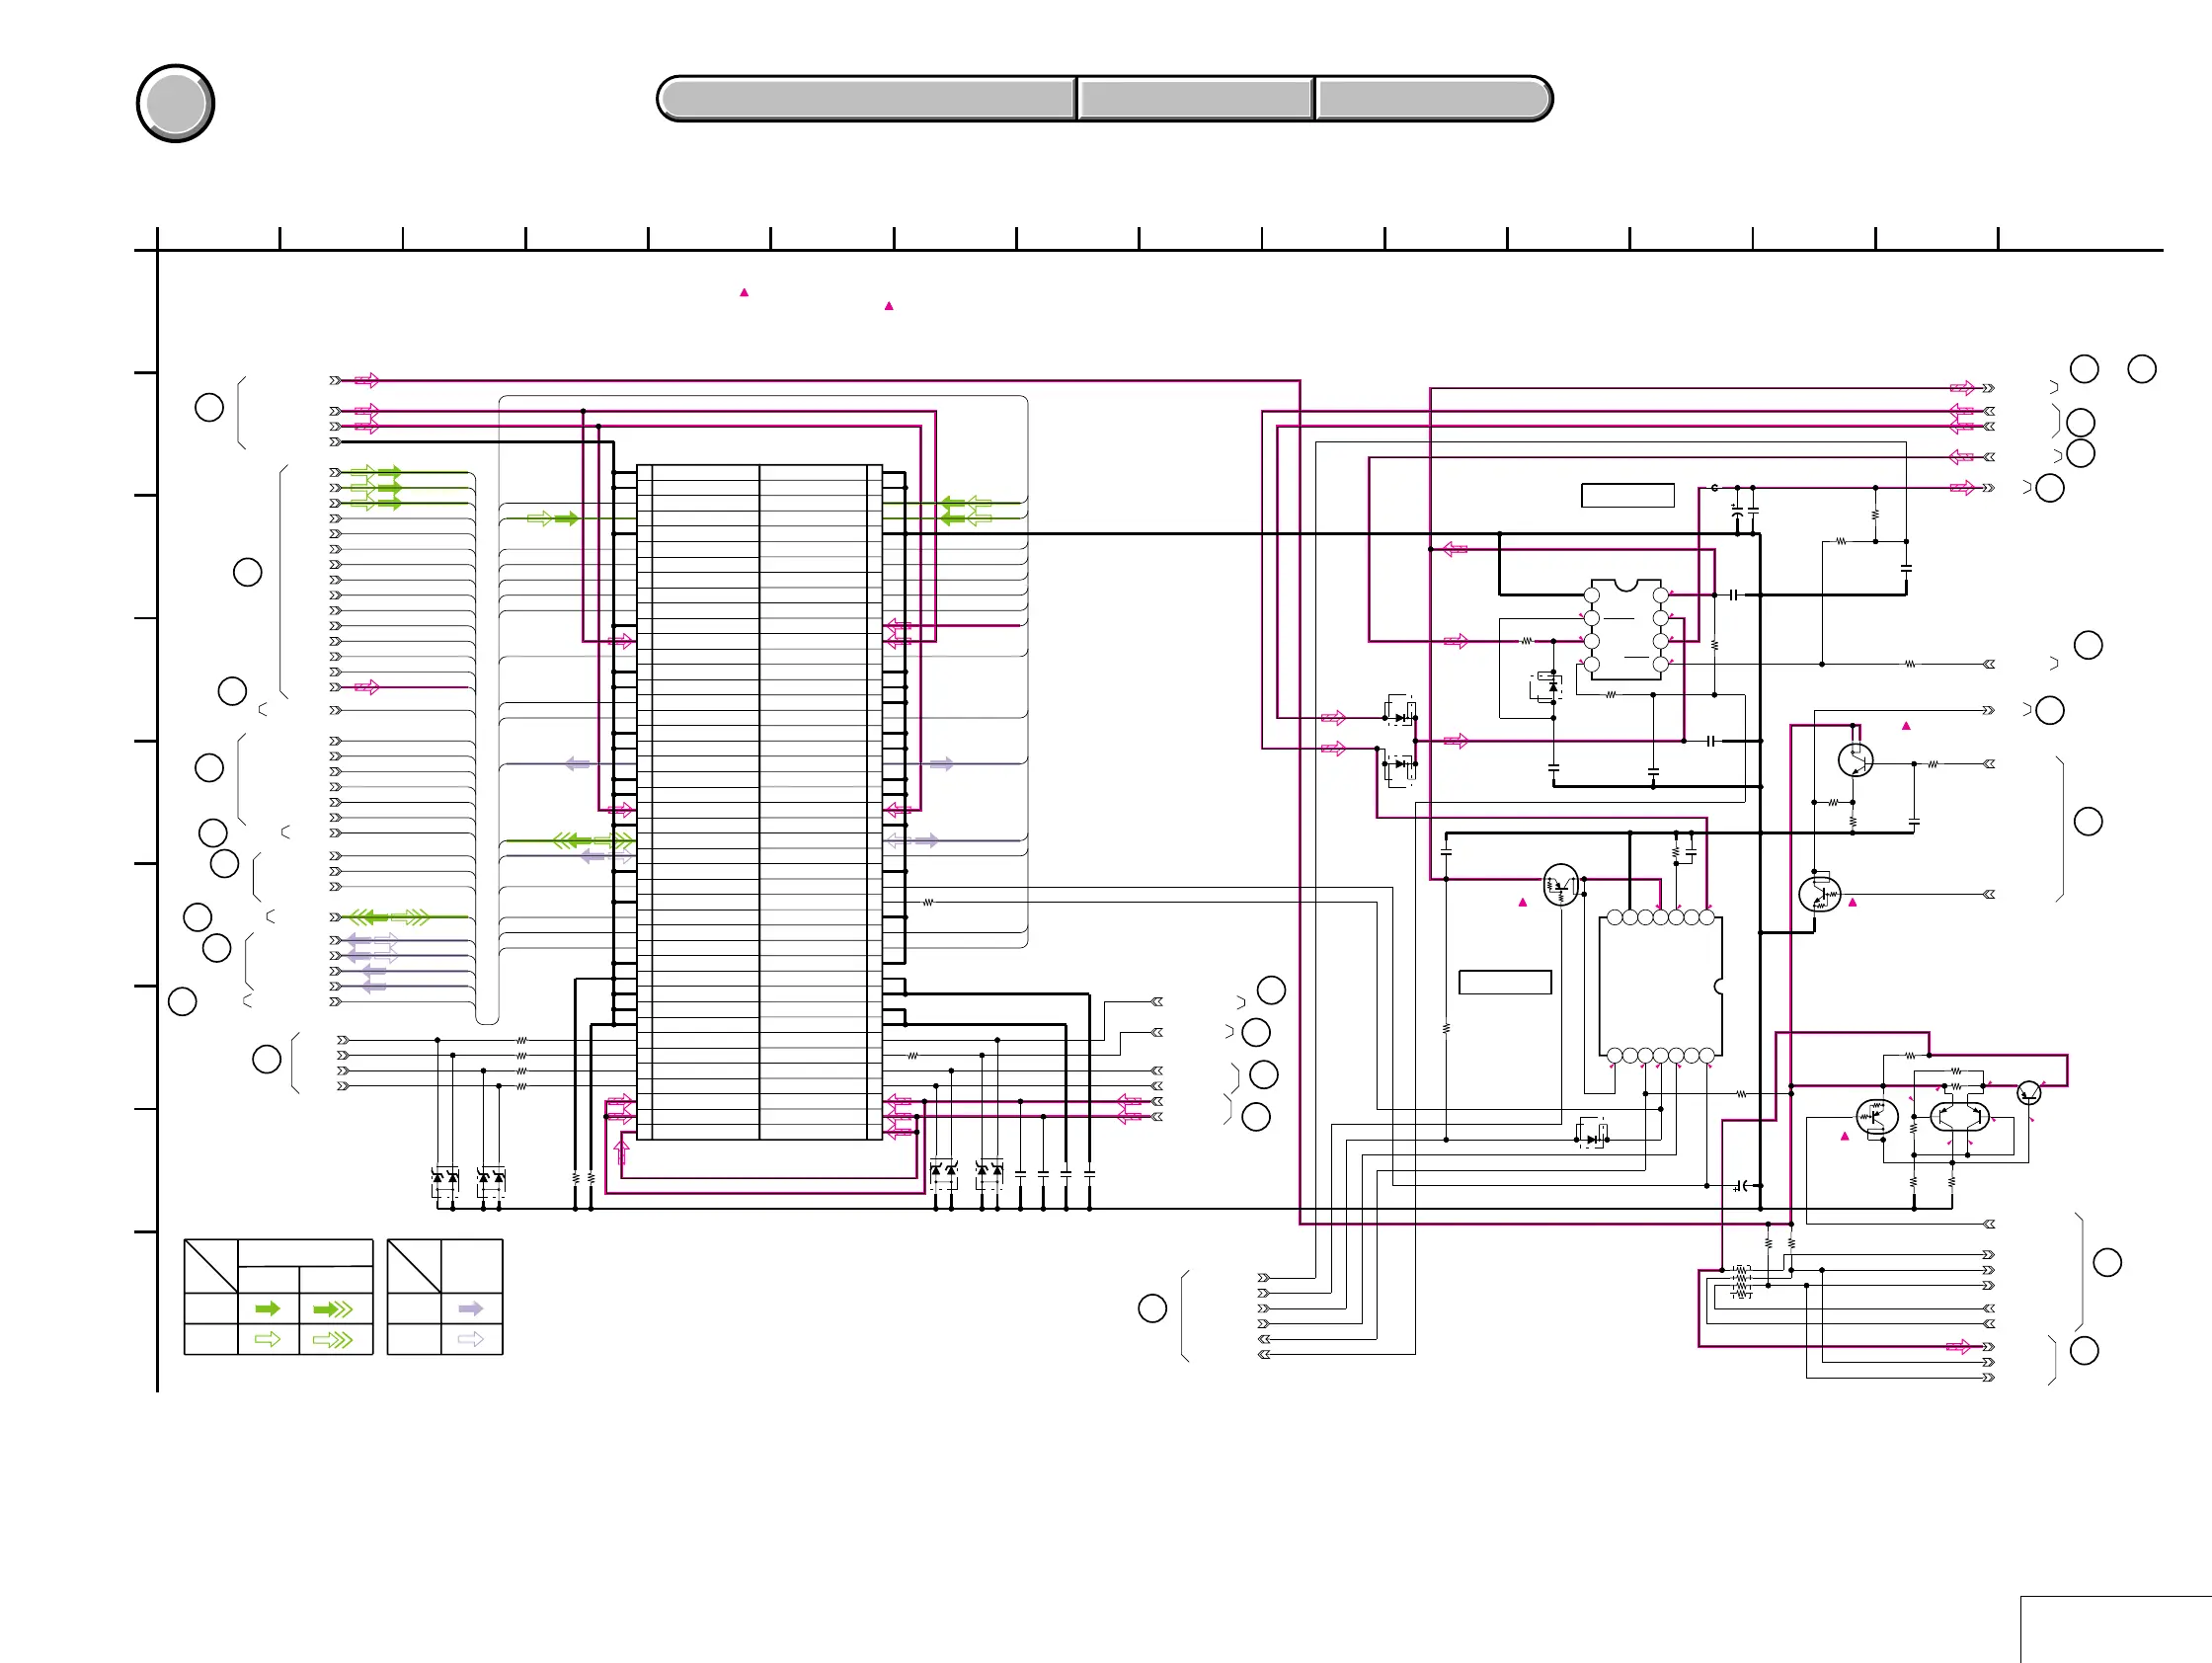Click the fourteen-pin IC body with side notch

pos(1659,987)
